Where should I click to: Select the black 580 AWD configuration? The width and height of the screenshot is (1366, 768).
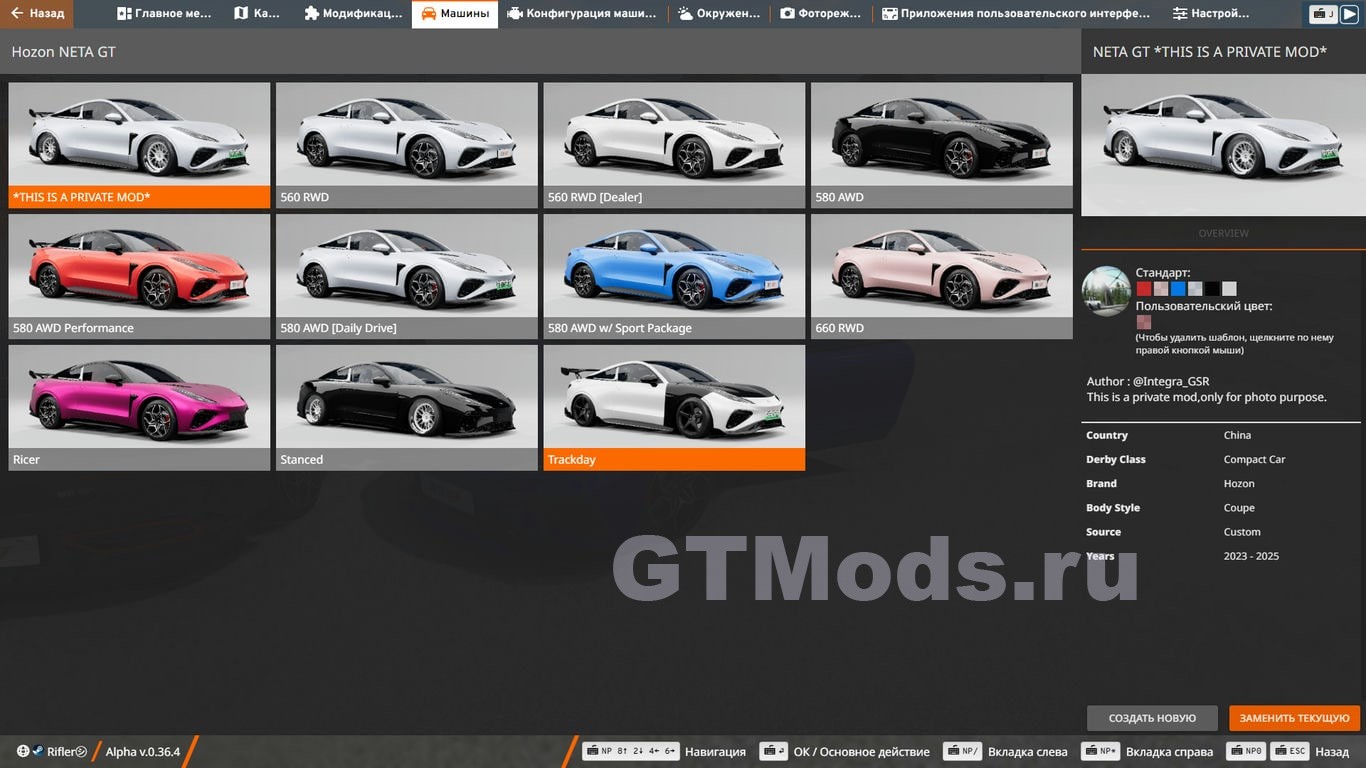[941, 145]
